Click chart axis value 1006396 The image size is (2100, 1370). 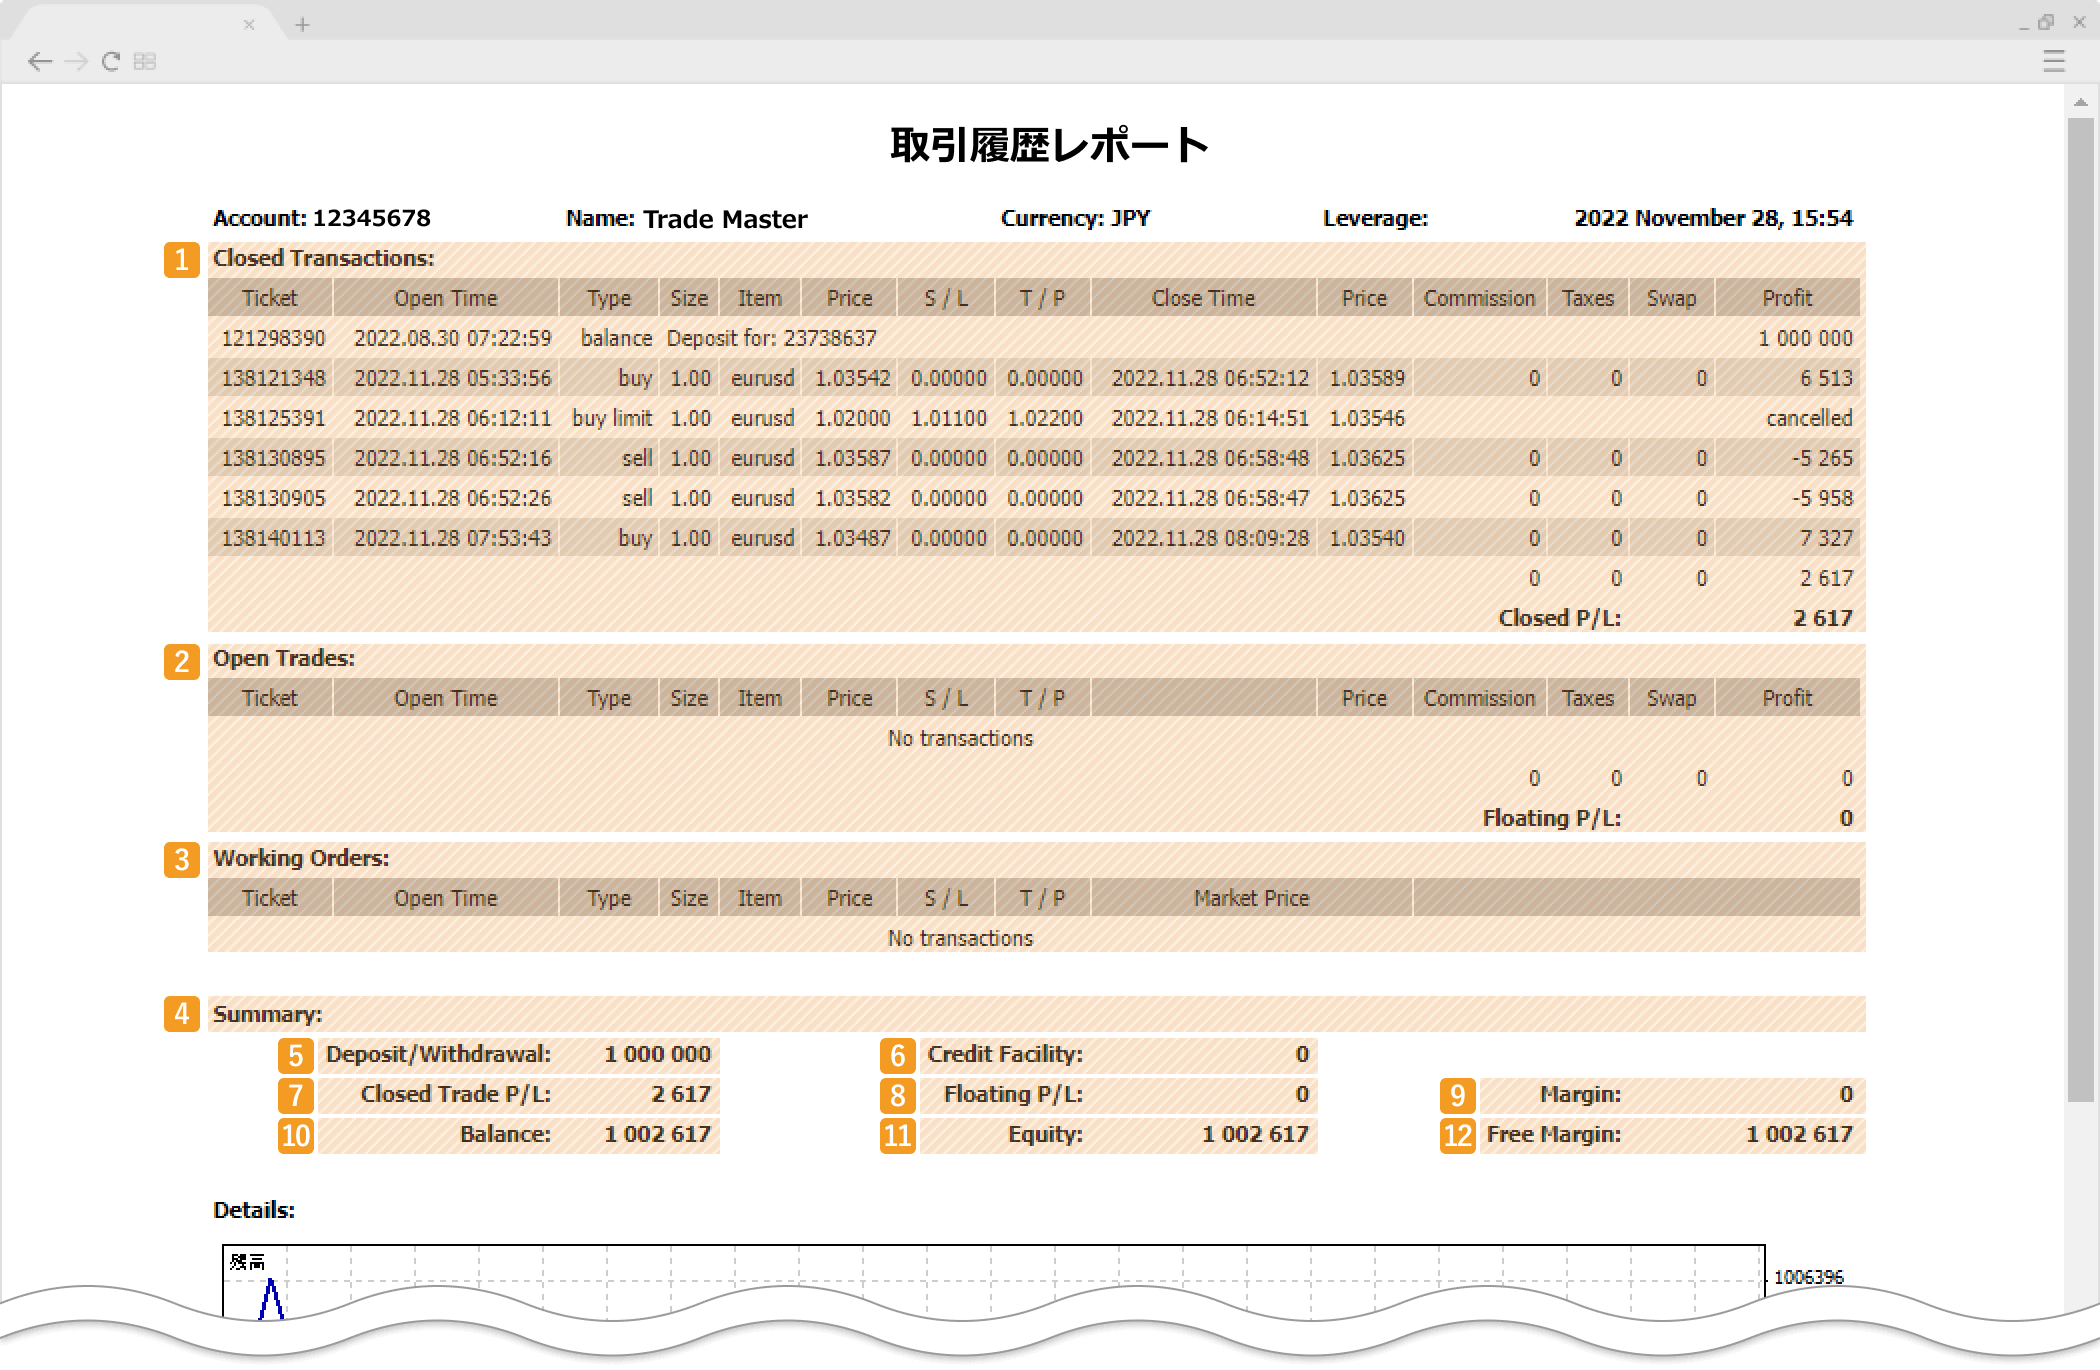1808,1277
